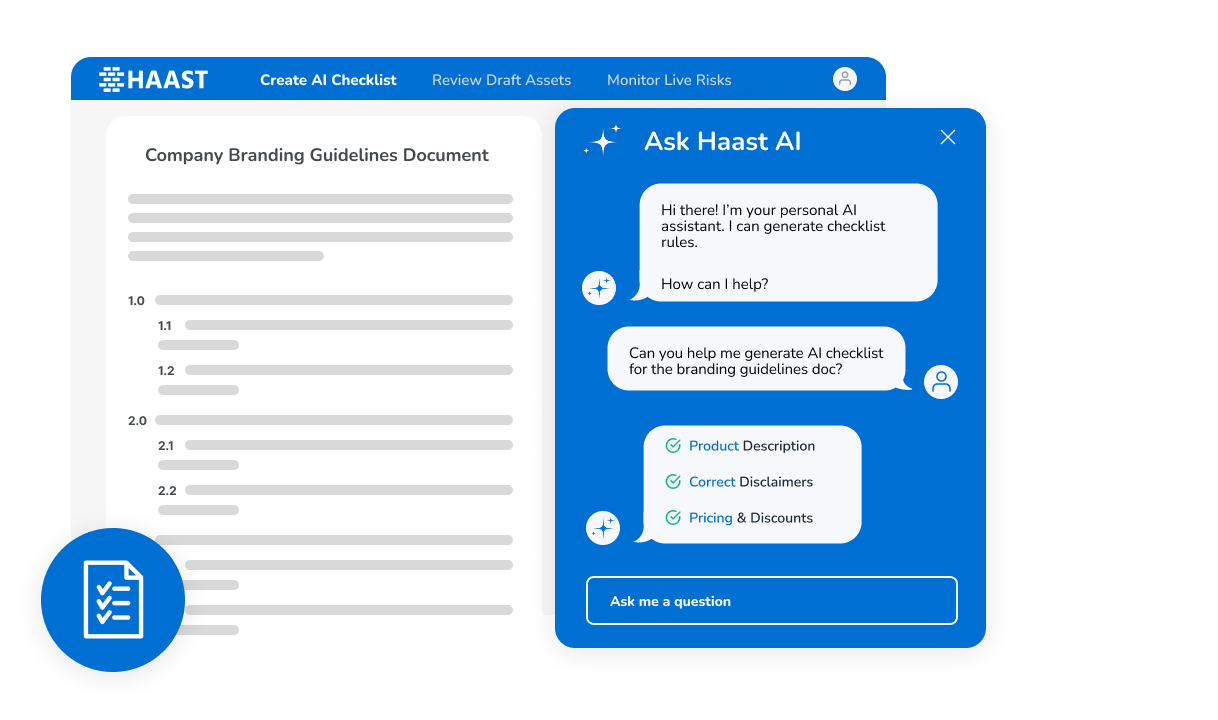Click the blue Pricing link text

pos(710,518)
